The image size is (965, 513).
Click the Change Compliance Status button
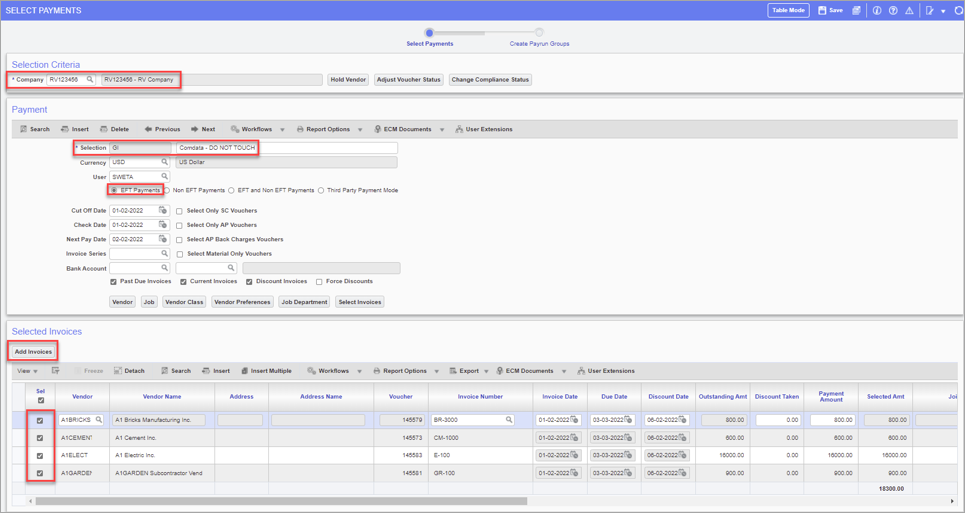(x=490, y=79)
